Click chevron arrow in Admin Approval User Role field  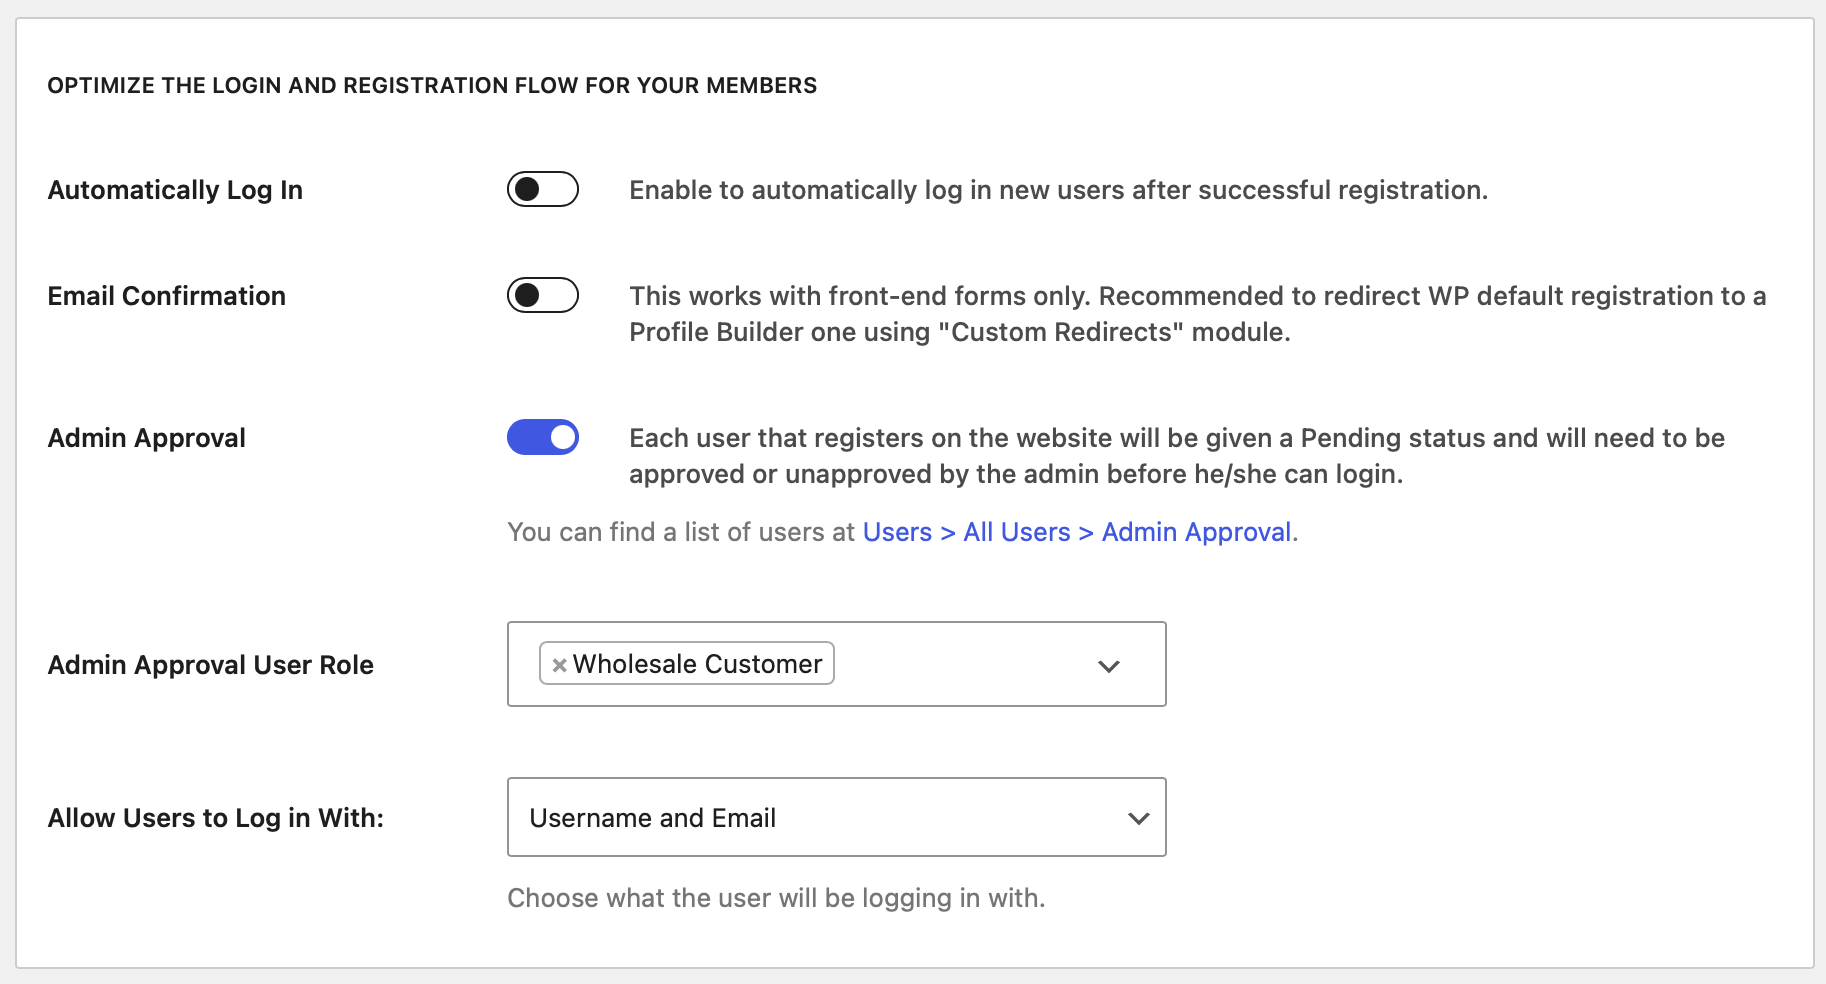point(1108,666)
